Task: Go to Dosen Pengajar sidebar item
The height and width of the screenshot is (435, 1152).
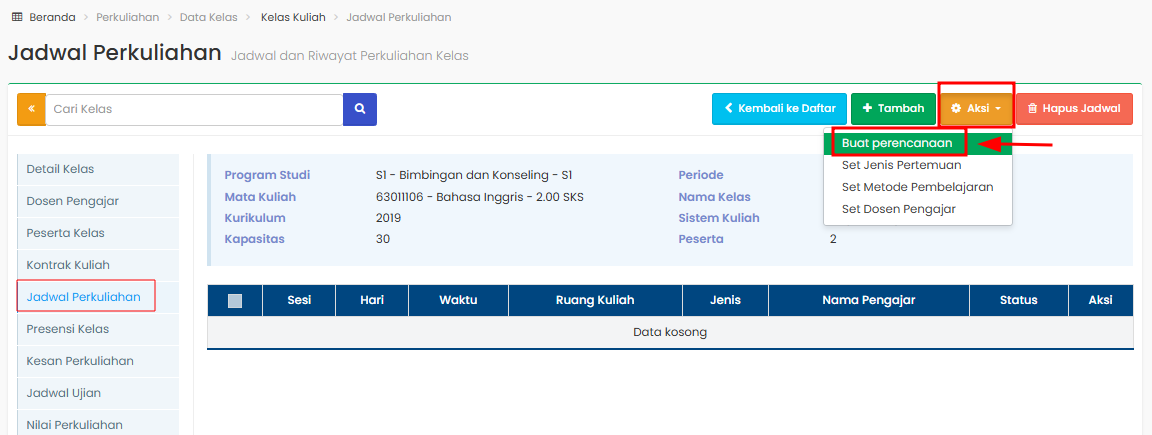Action: click(72, 201)
